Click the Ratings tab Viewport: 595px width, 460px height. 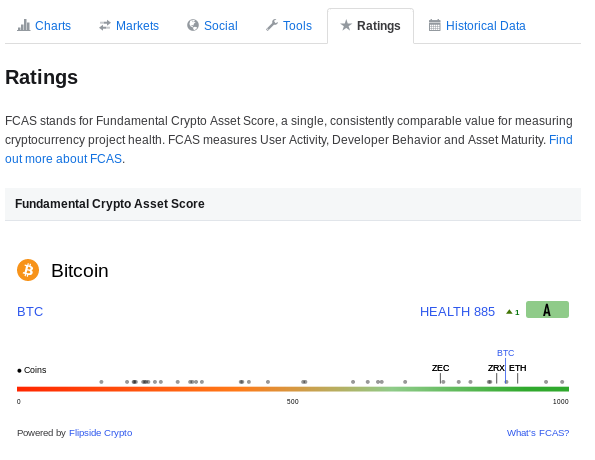pyautogui.click(x=370, y=26)
